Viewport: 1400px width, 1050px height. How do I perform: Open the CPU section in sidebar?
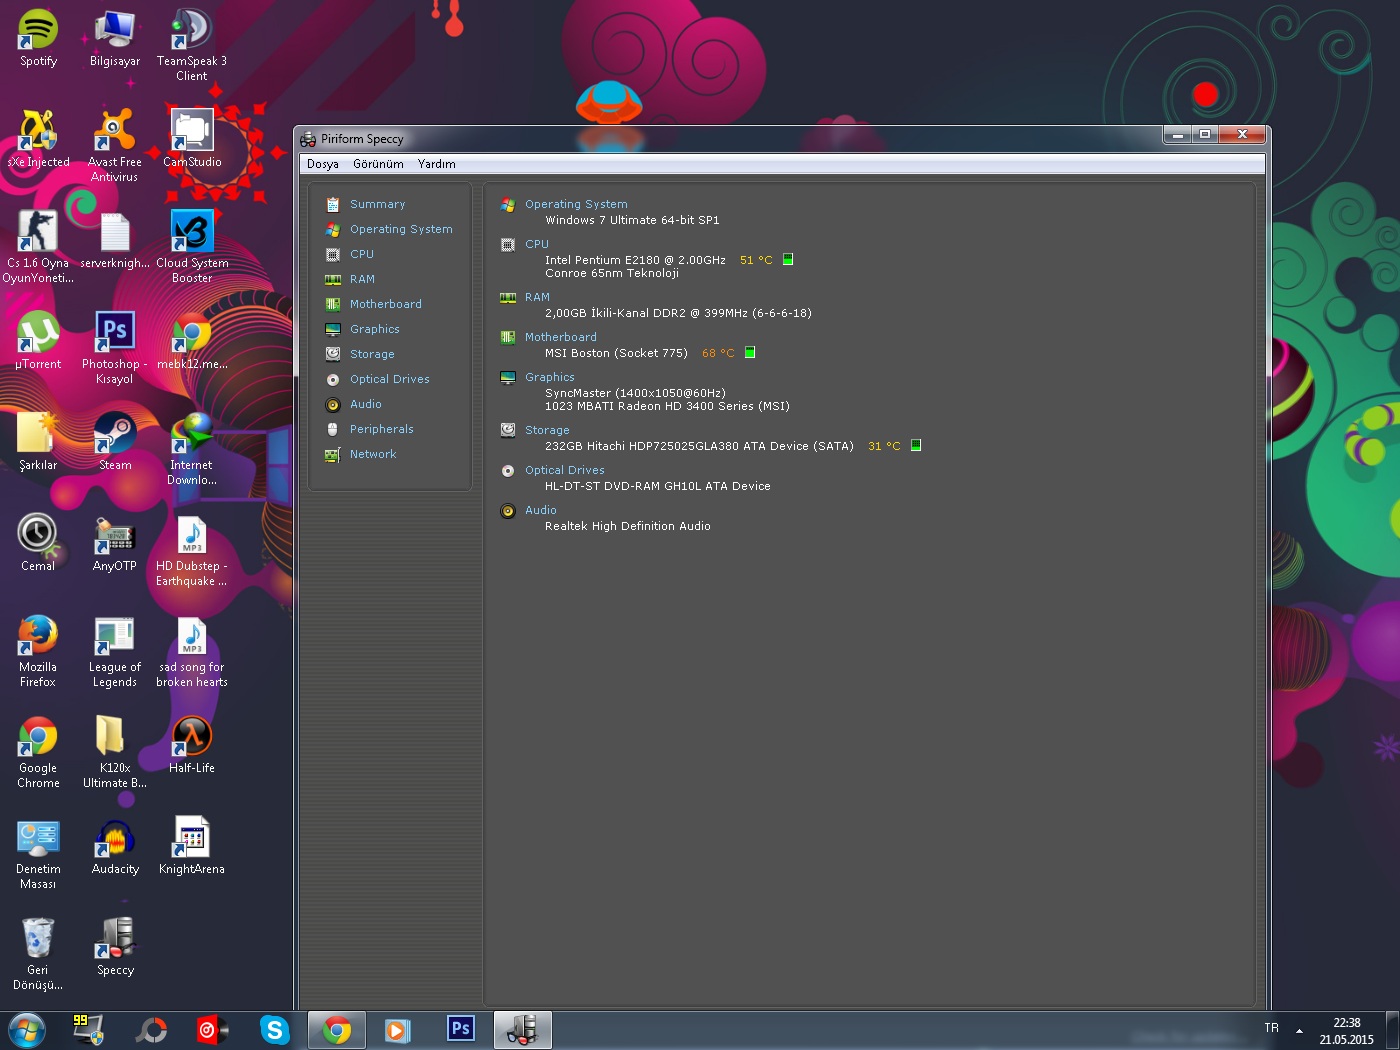(361, 254)
